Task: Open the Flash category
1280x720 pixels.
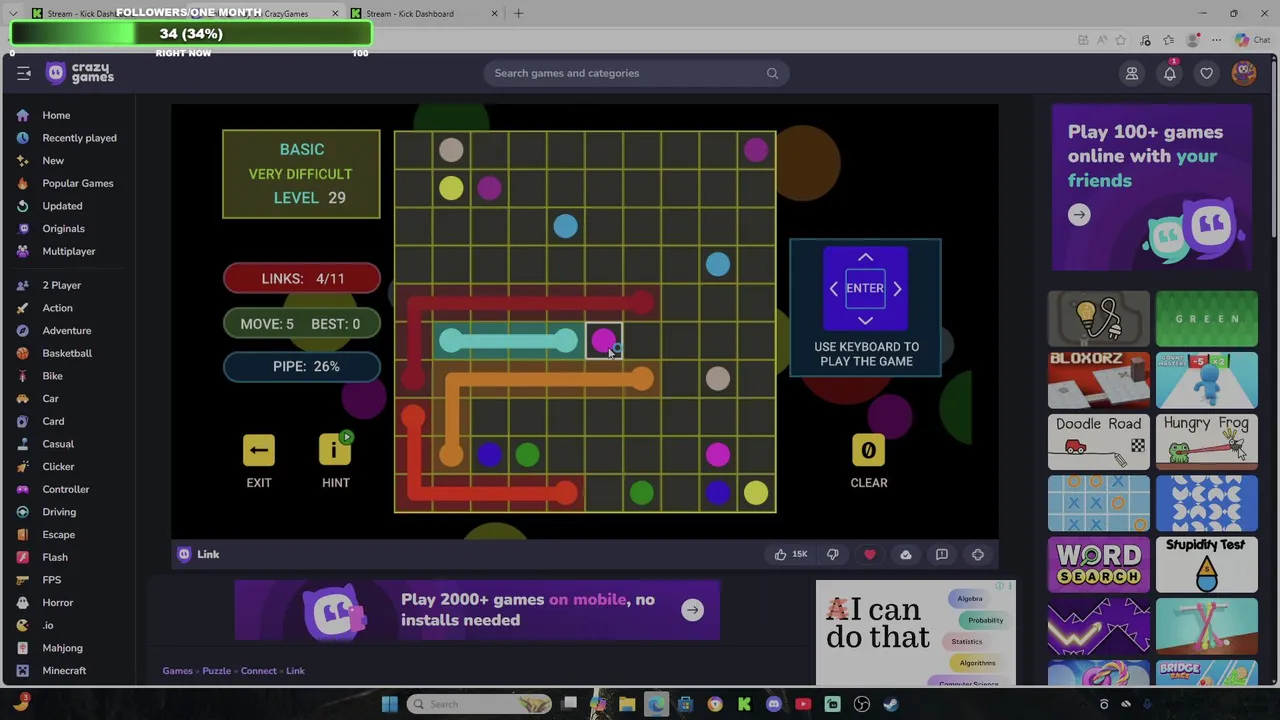Action: click(55, 557)
